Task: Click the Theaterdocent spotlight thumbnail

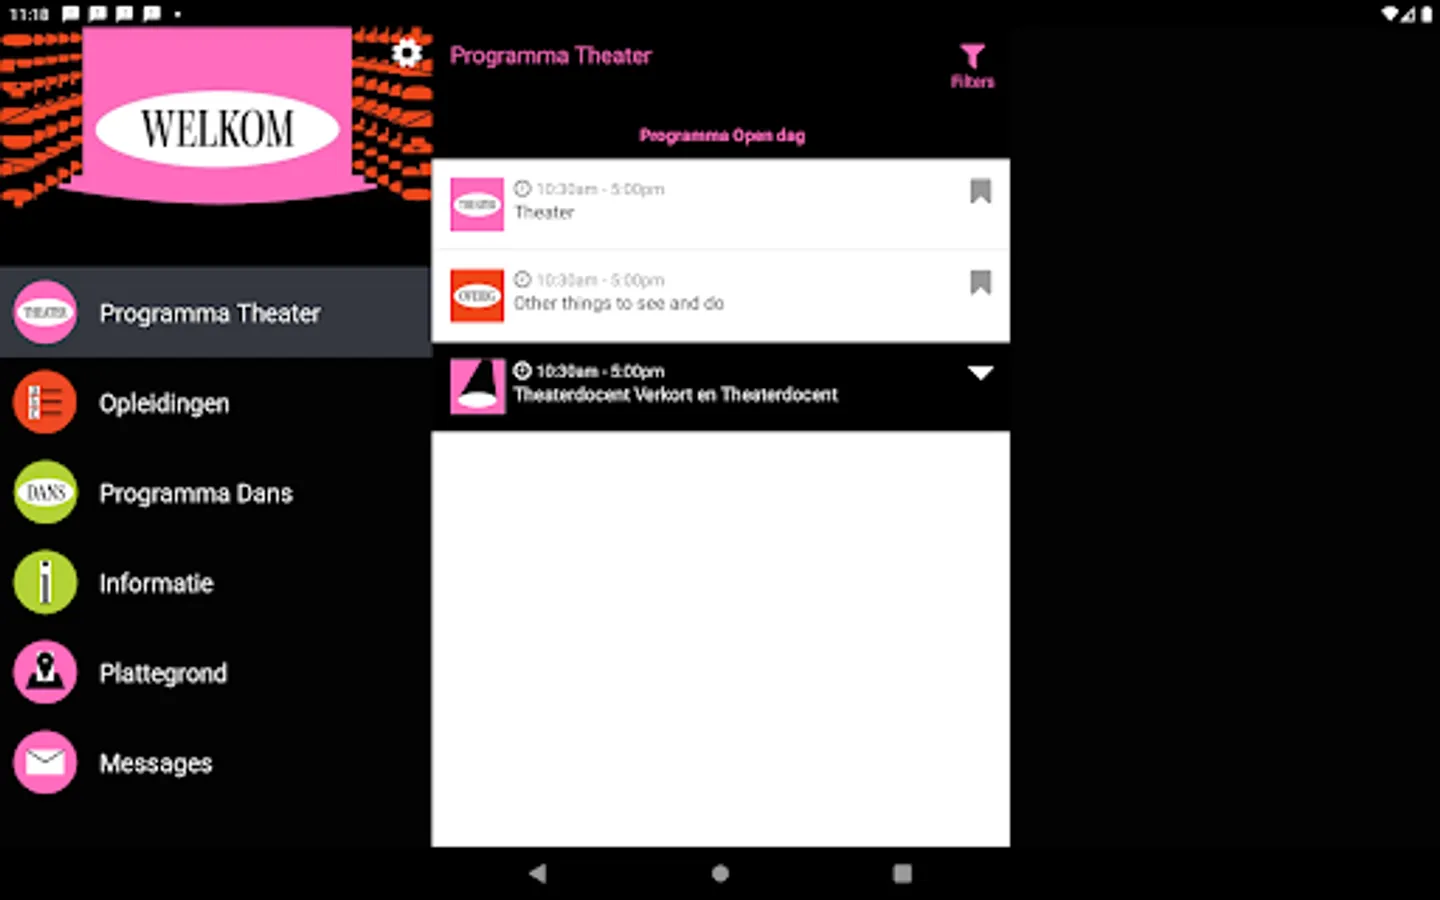Action: tap(477, 386)
